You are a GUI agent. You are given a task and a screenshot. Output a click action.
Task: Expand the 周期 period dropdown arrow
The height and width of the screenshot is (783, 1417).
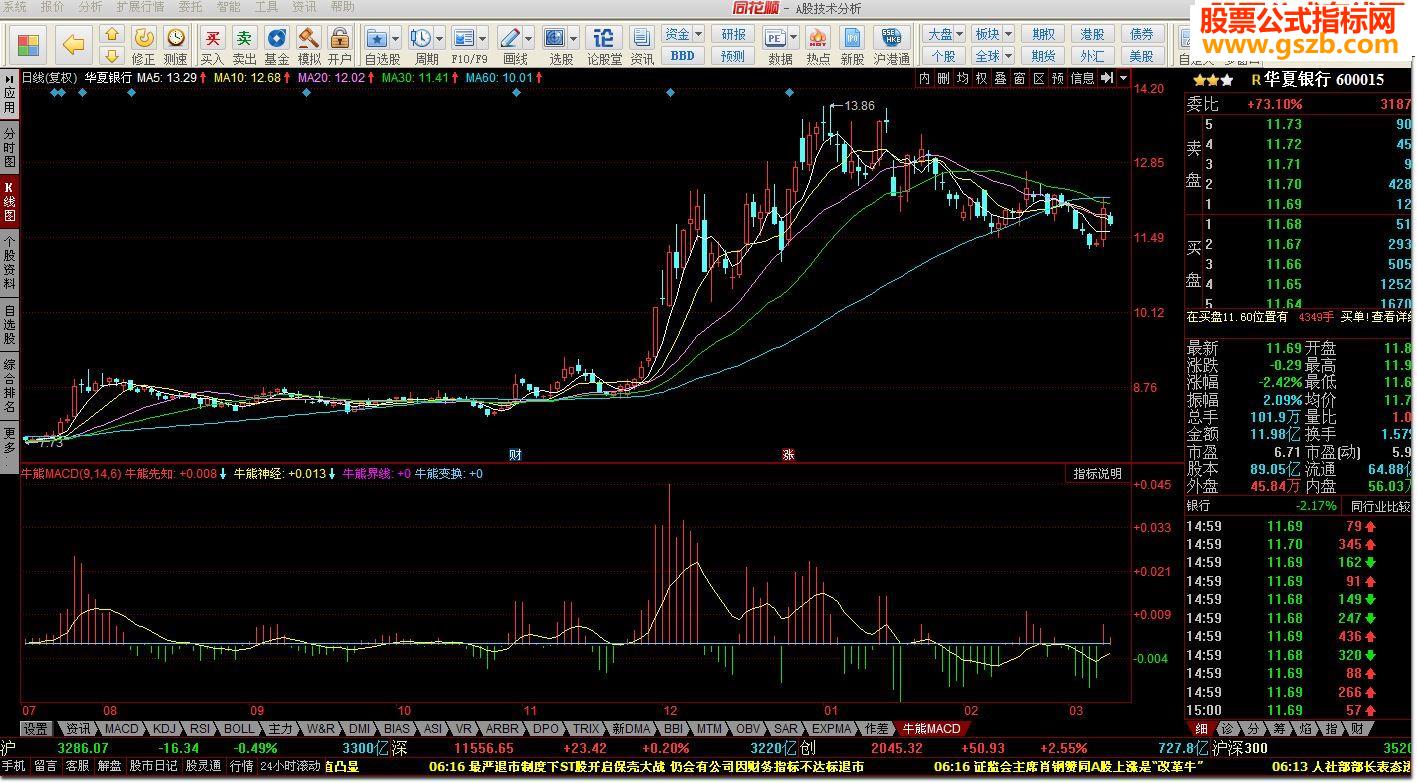click(441, 39)
